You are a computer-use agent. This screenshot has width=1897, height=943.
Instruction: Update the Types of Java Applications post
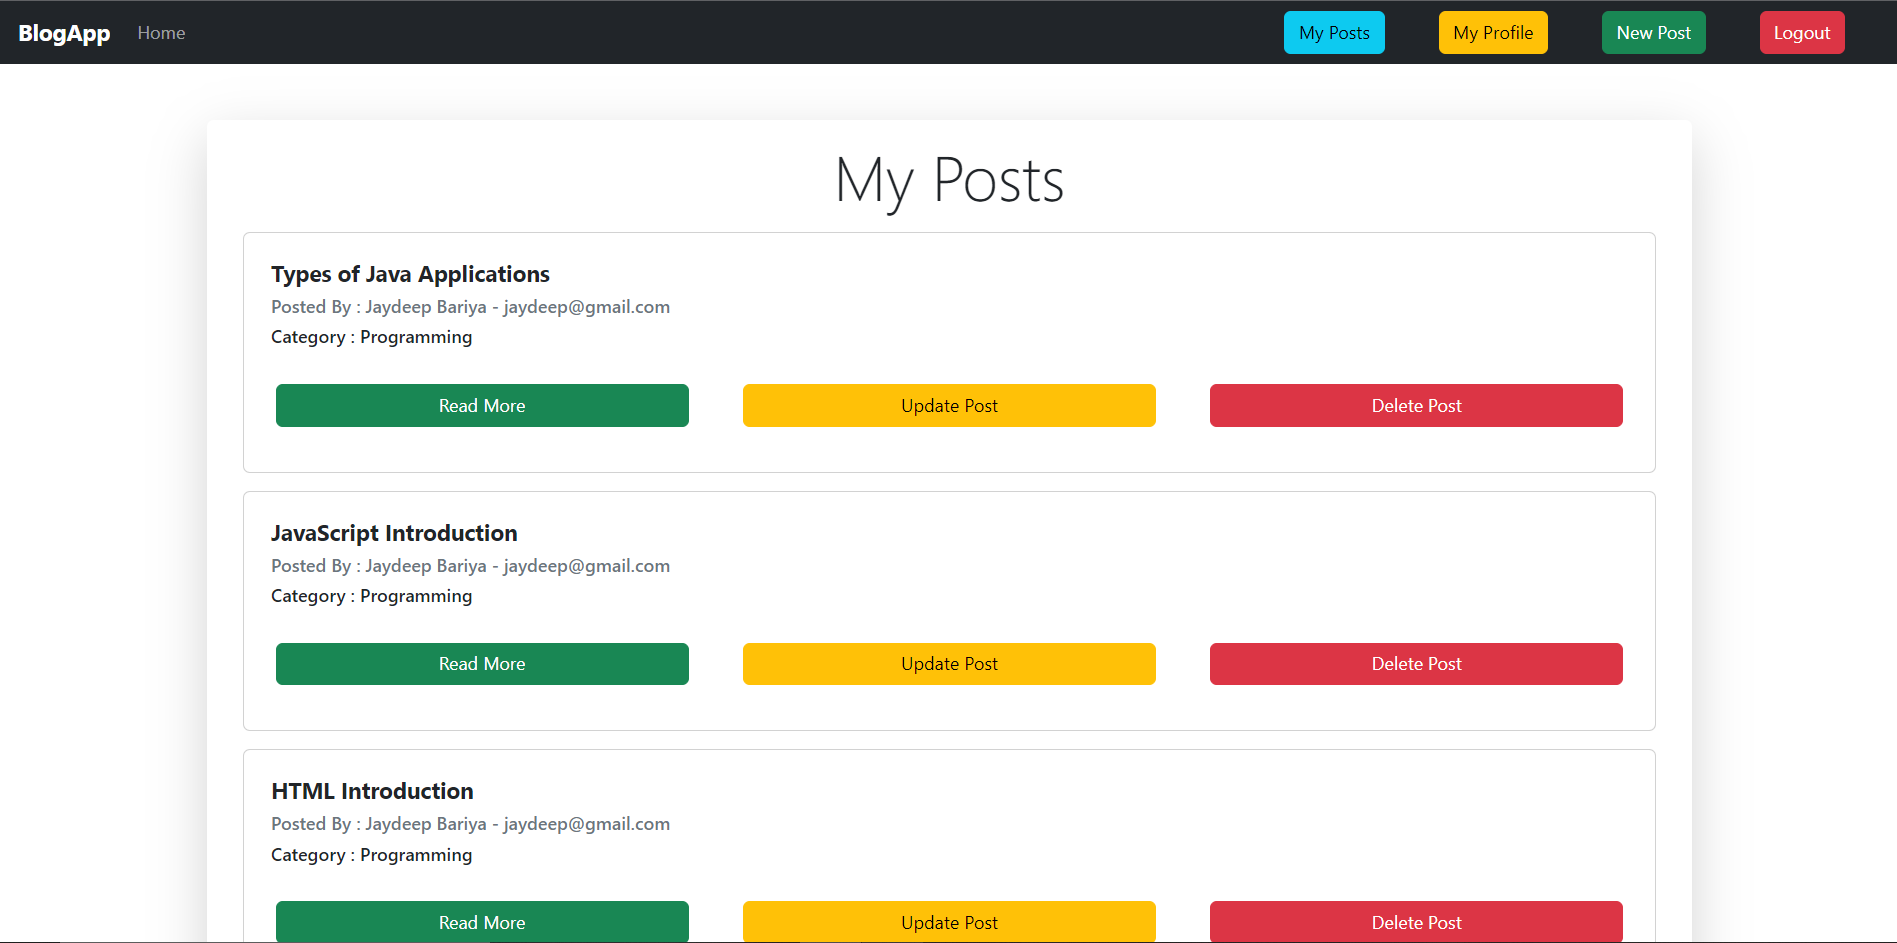tap(948, 405)
